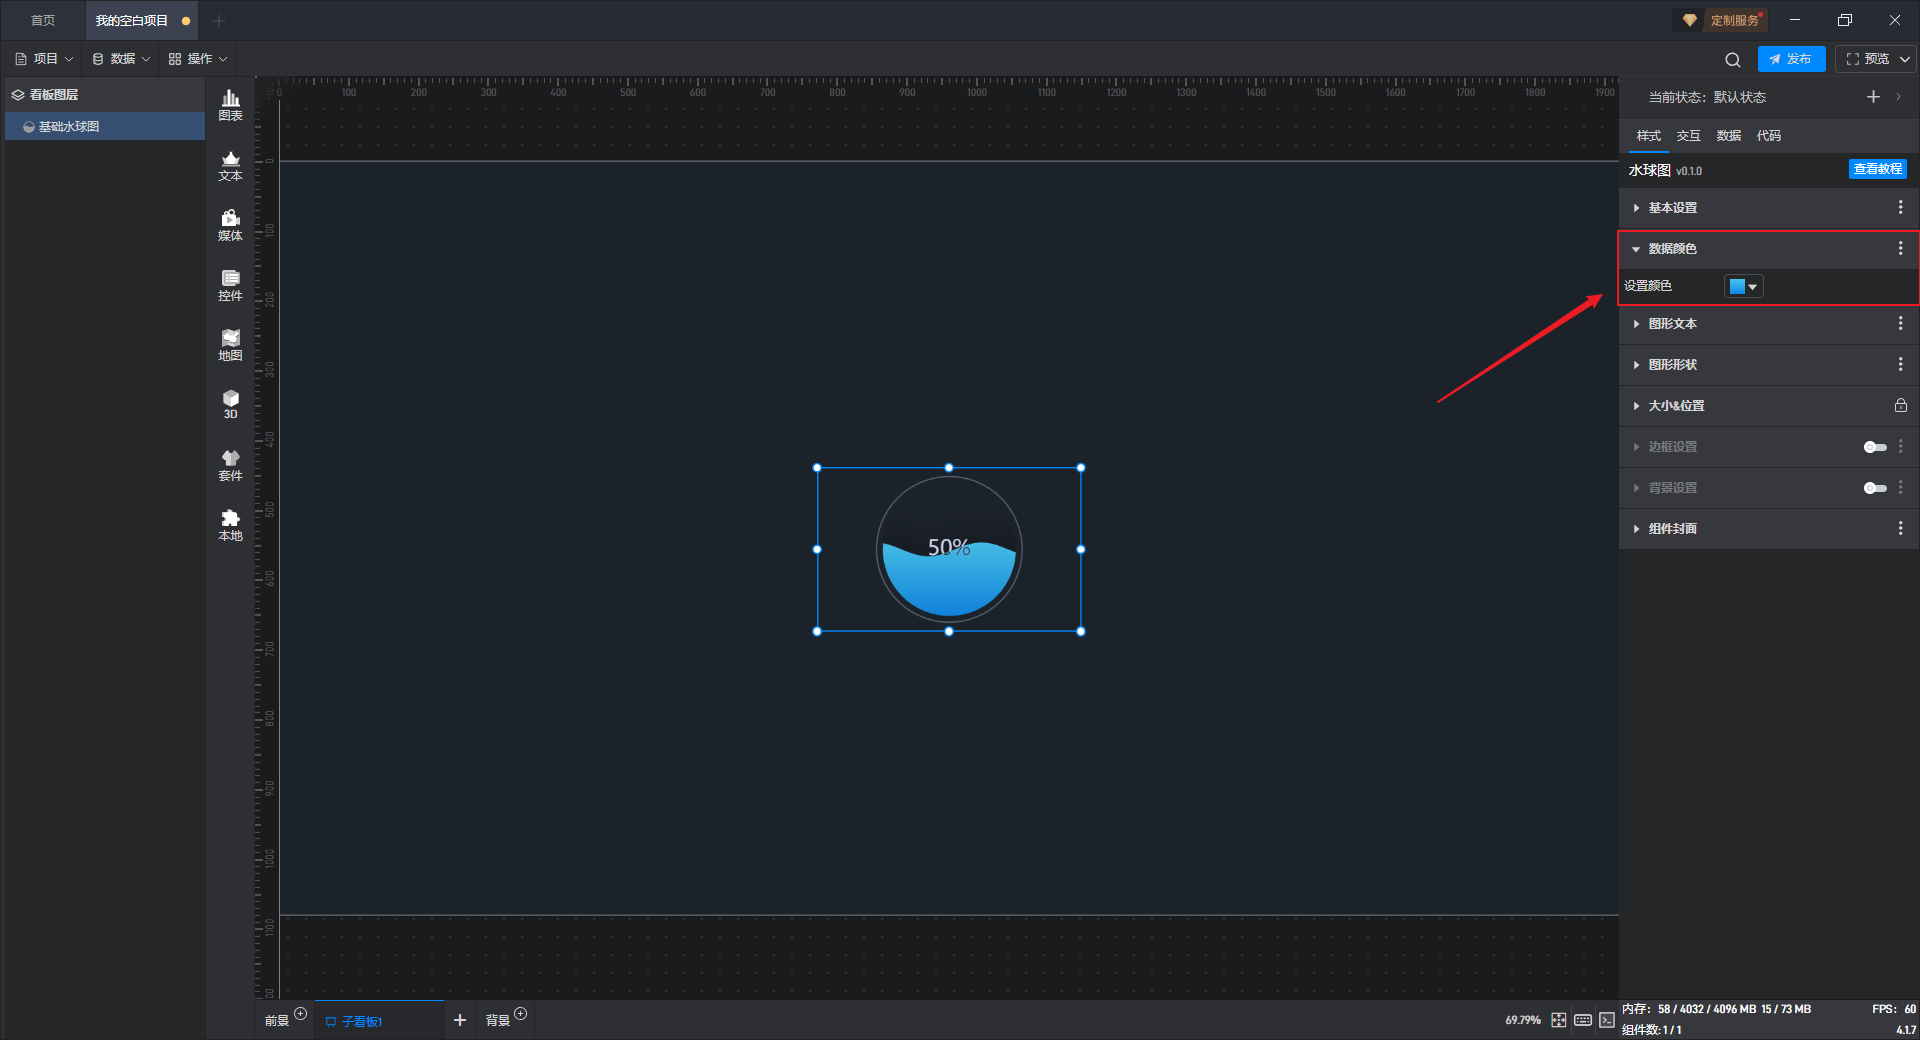Toggle the 边框设置 switch
Image resolution: width=1920 pixels, height=1040 pixels.
point(1875,447)
